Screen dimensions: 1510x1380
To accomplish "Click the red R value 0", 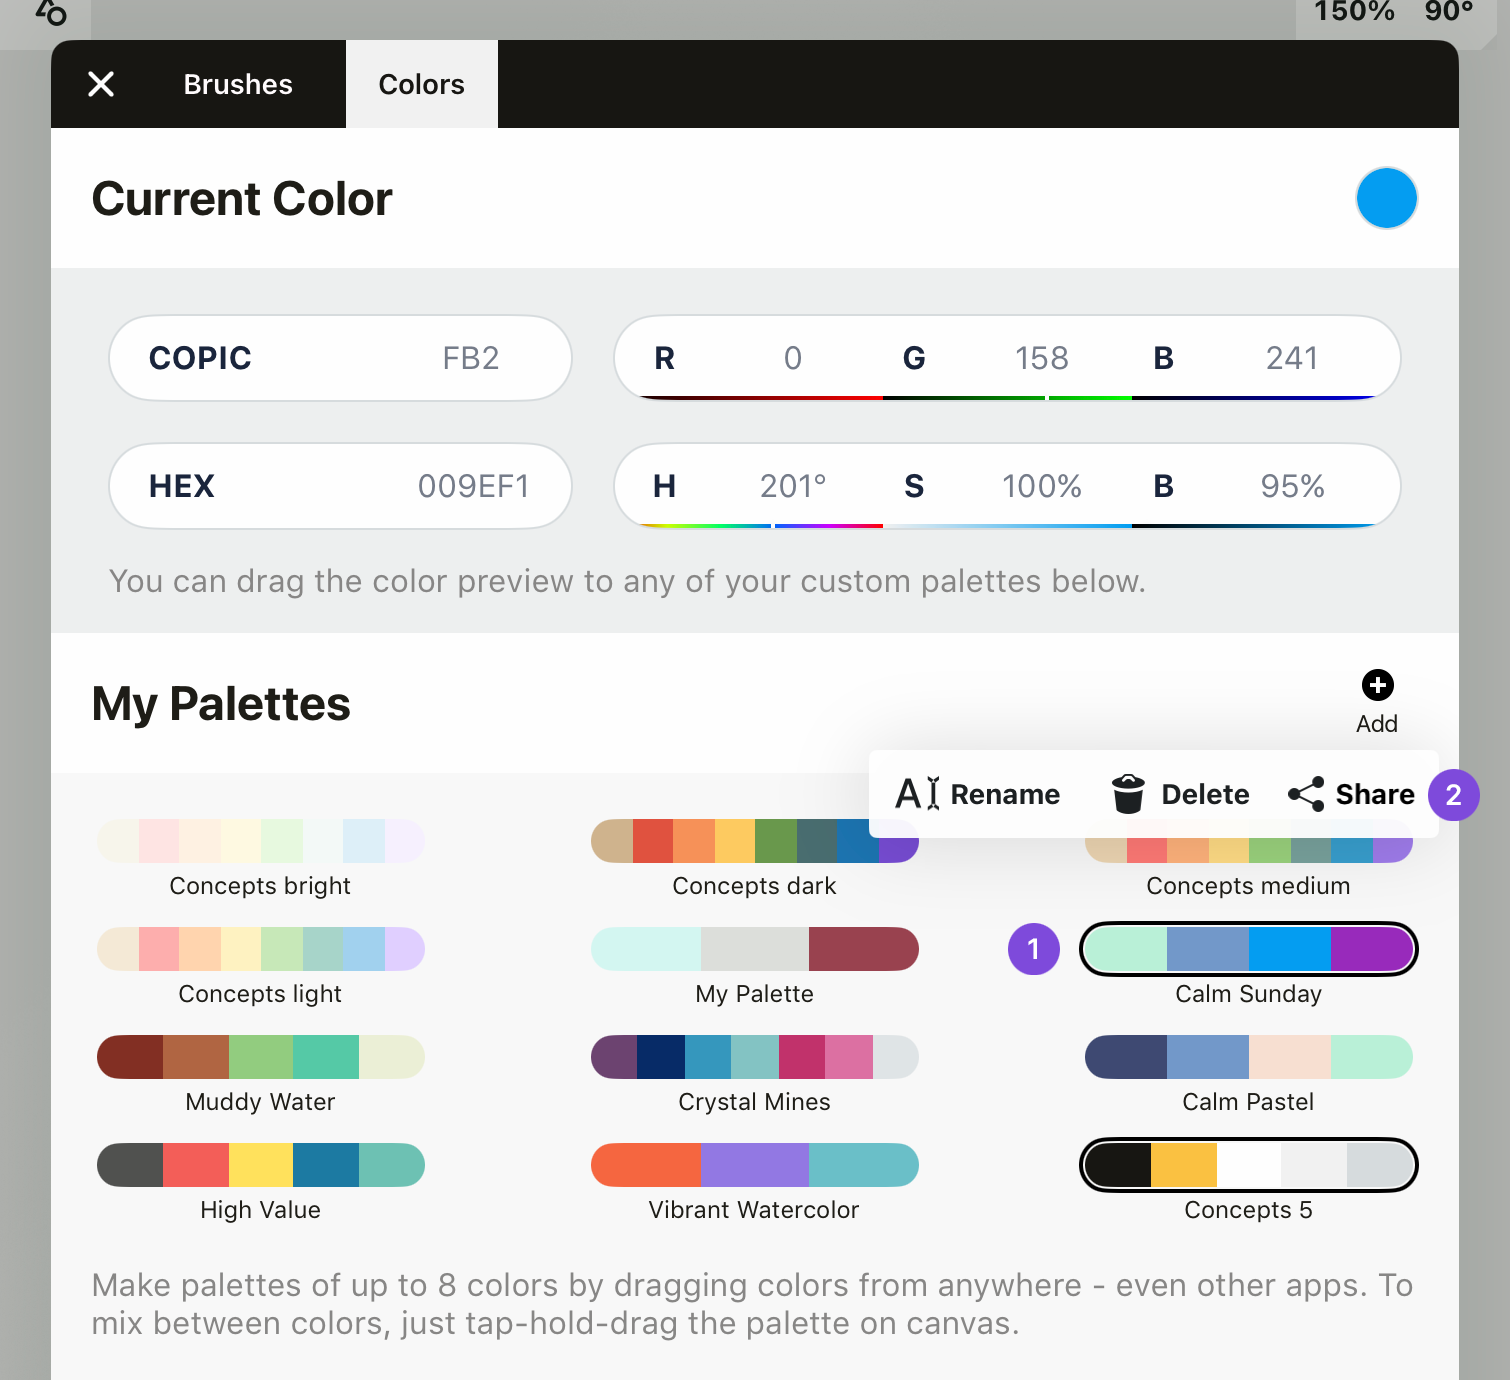I will pyautogui.click(x=793, y=358).
